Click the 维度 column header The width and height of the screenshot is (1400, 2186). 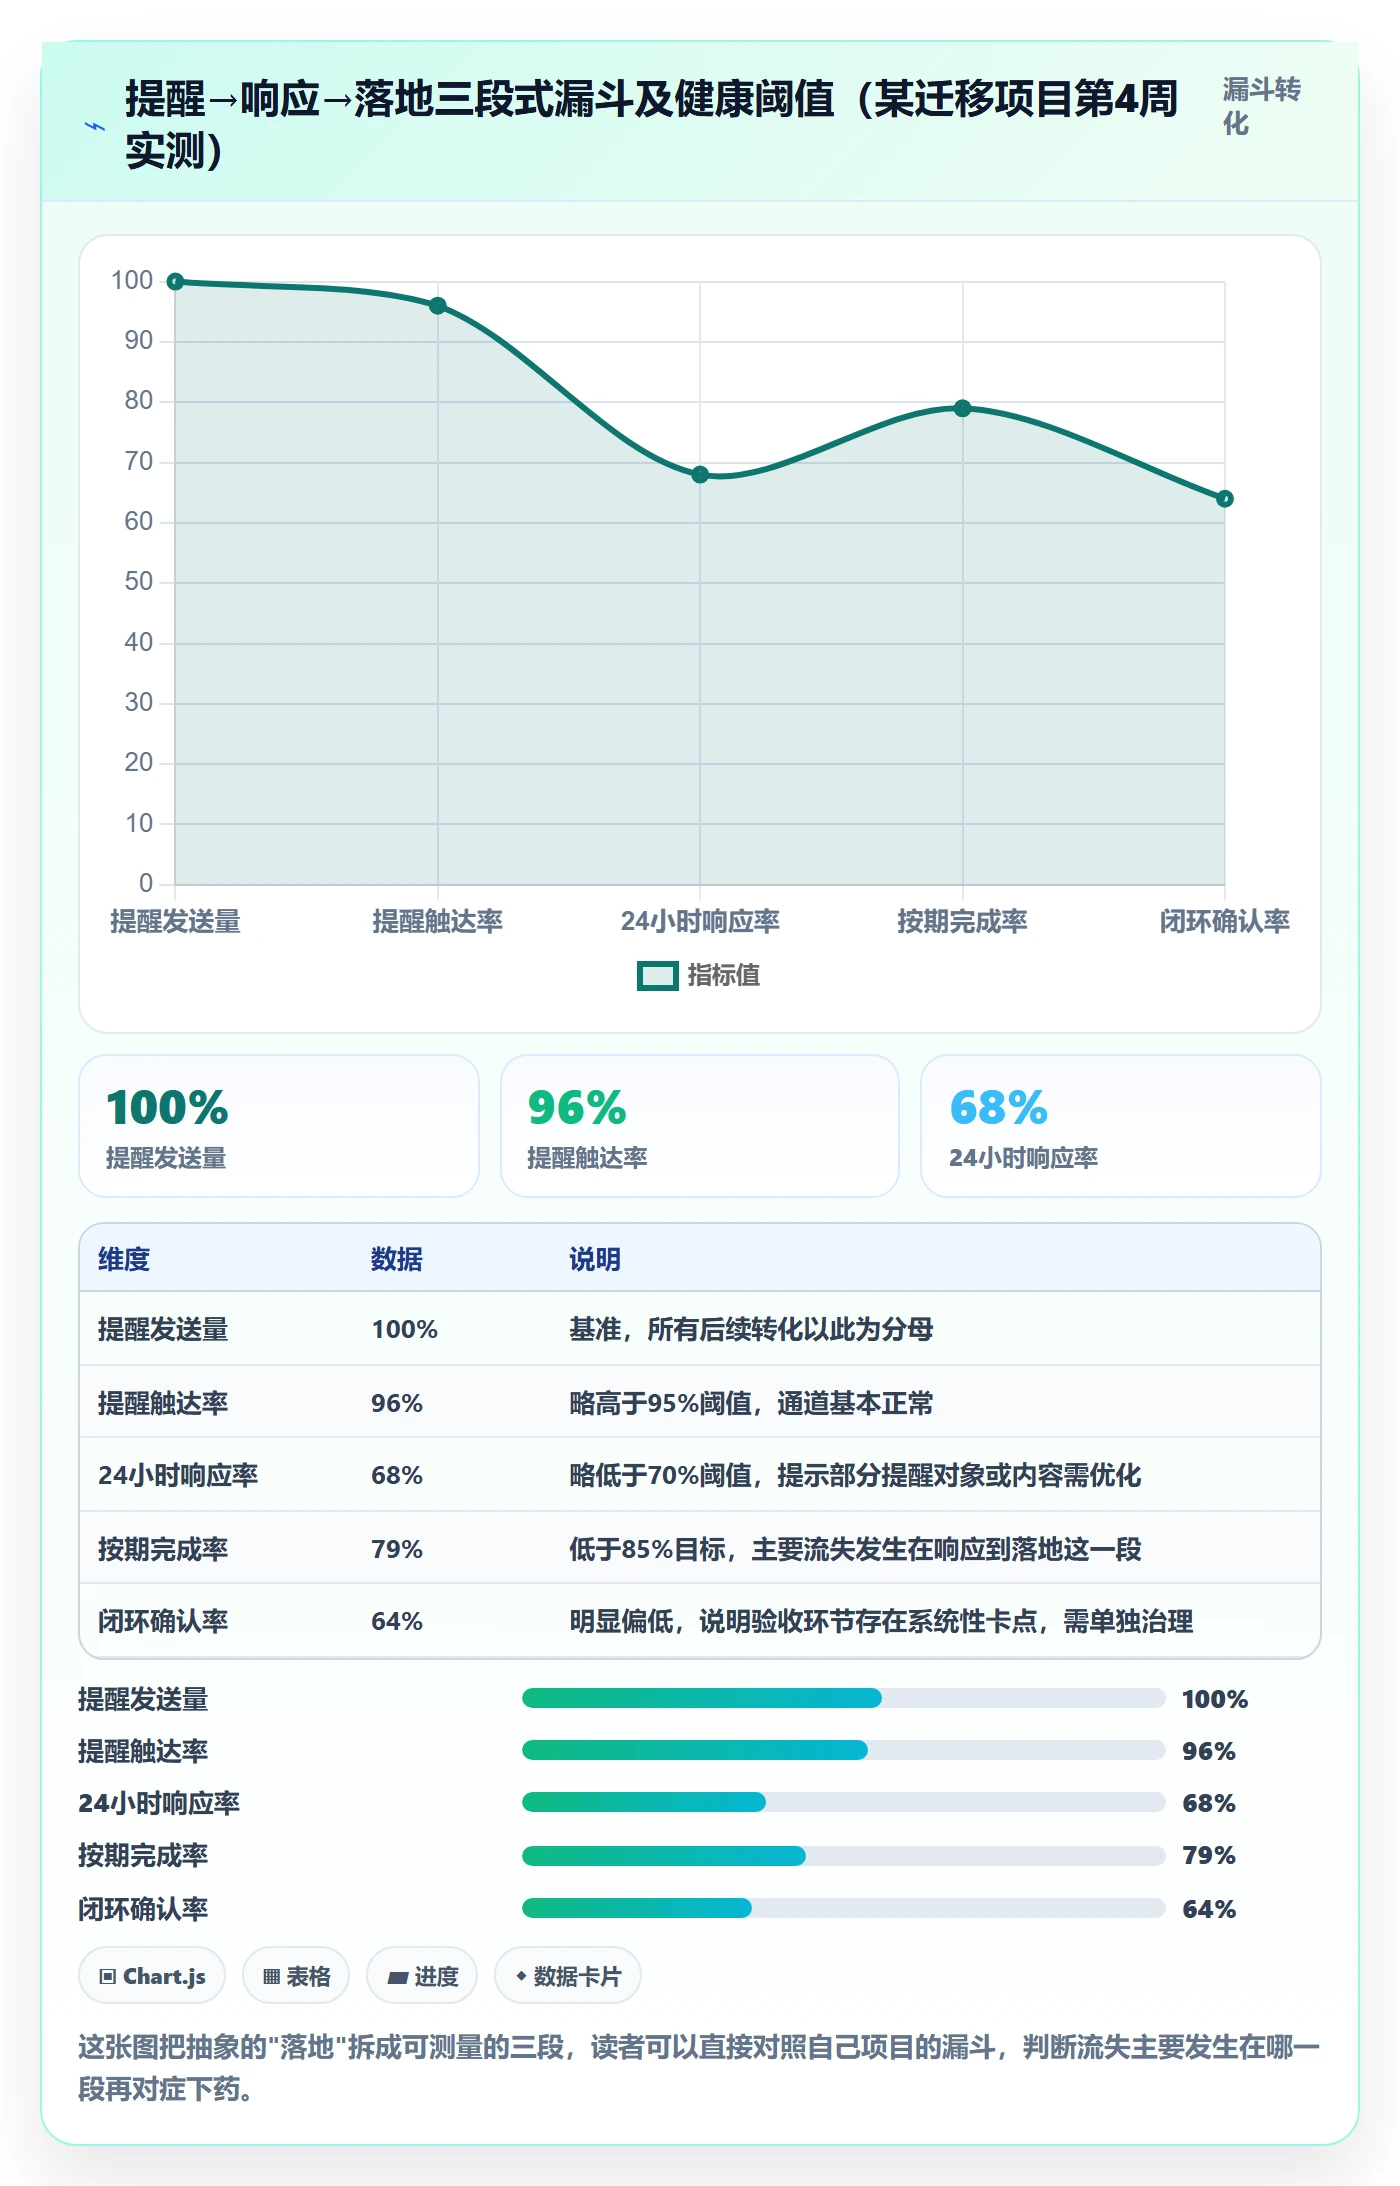[x=124, y=1259]
